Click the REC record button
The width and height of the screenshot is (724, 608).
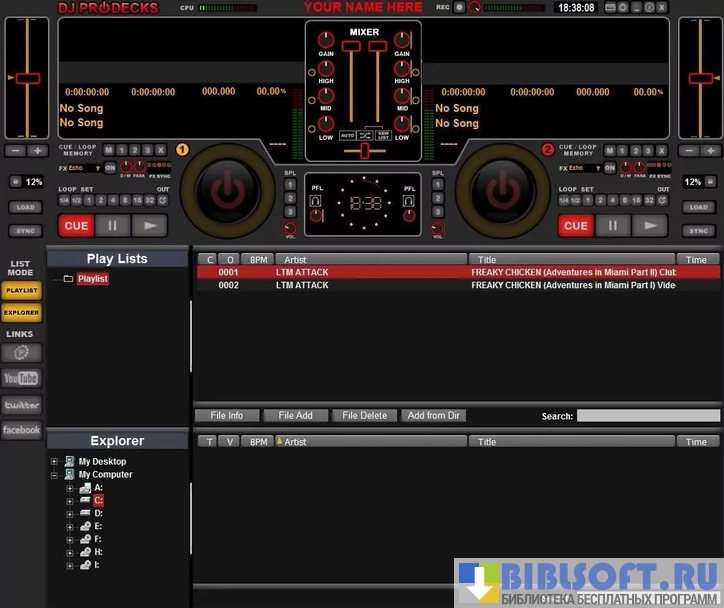(x=459, y=7)
